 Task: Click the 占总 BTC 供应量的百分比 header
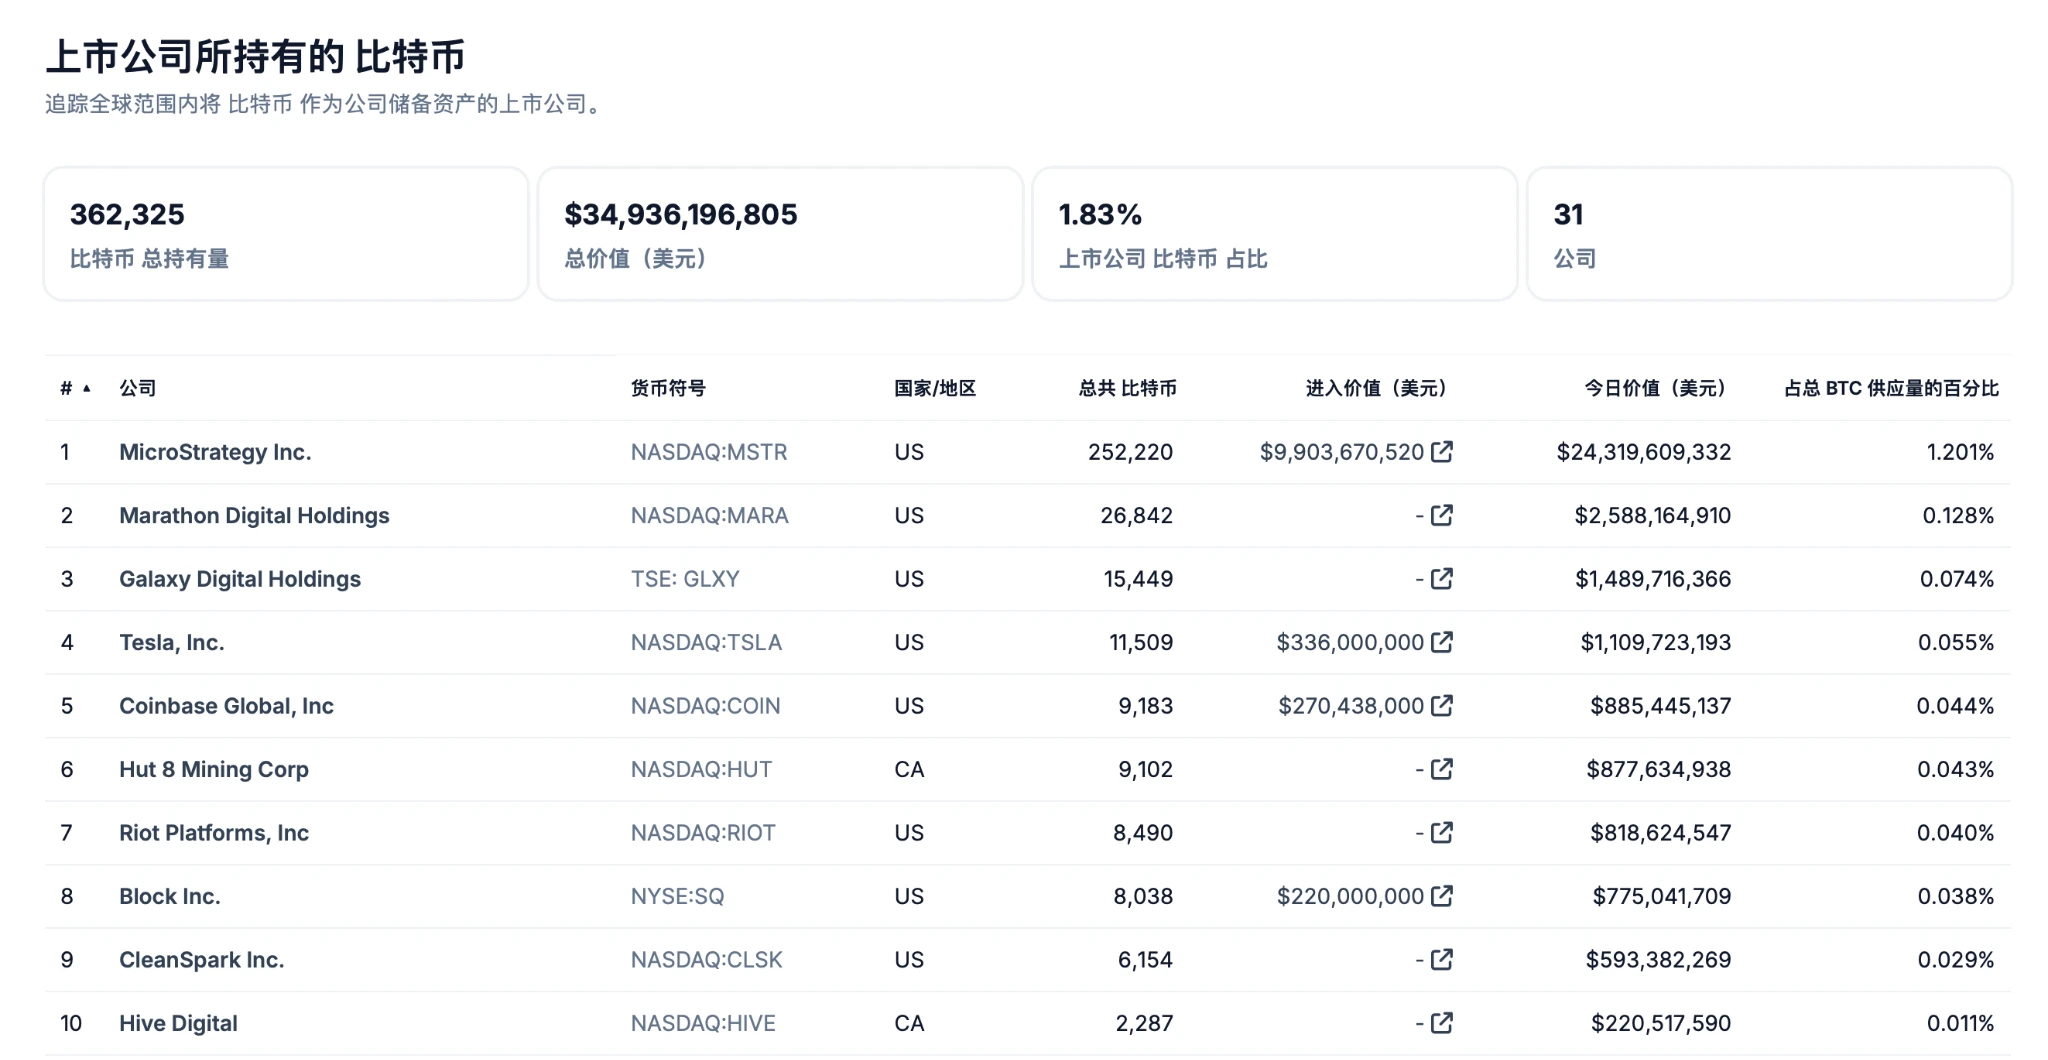pyautogui.click(x=1891, y=388)
